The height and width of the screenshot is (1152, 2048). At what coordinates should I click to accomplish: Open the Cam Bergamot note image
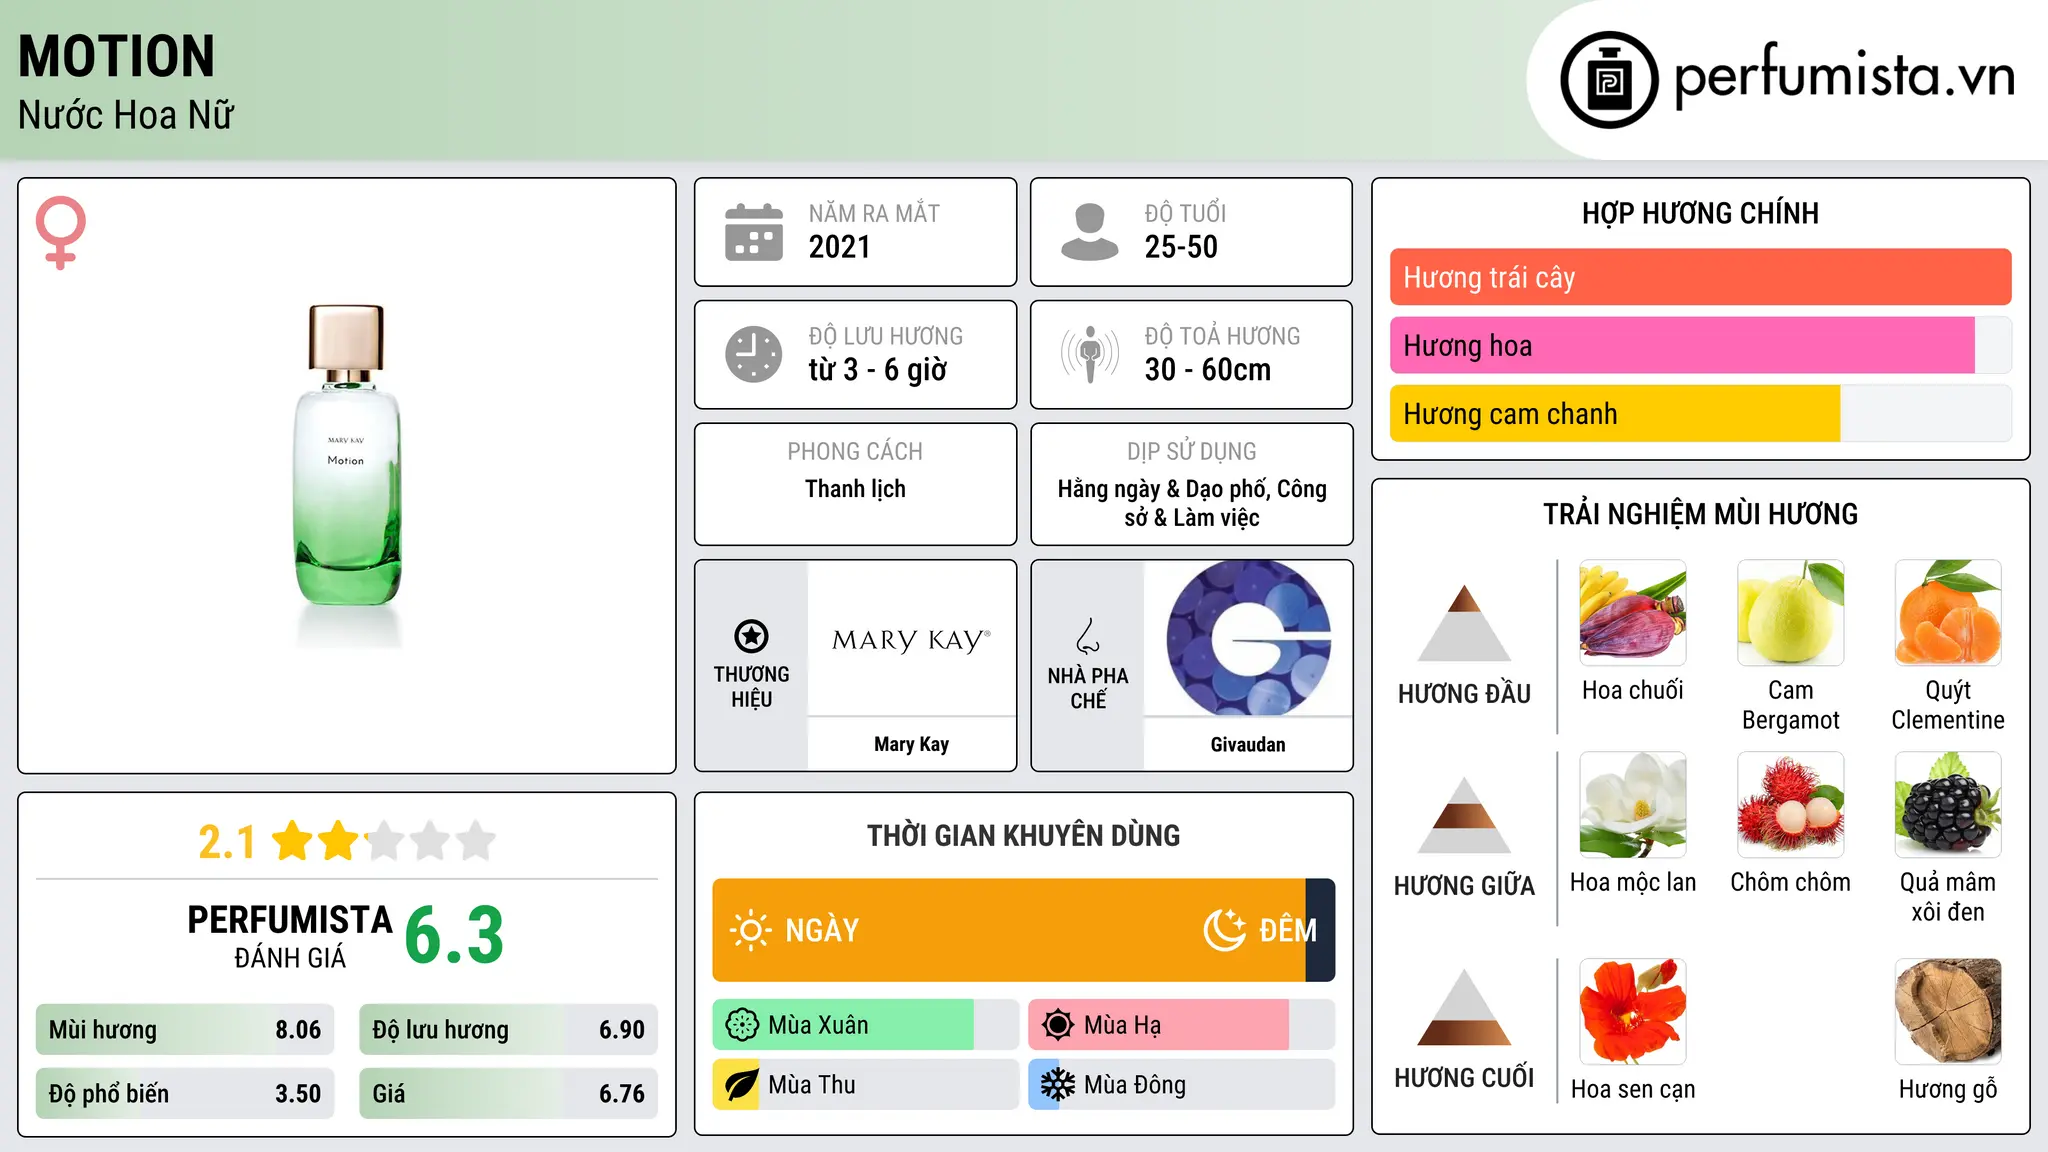pos(1791,613)
